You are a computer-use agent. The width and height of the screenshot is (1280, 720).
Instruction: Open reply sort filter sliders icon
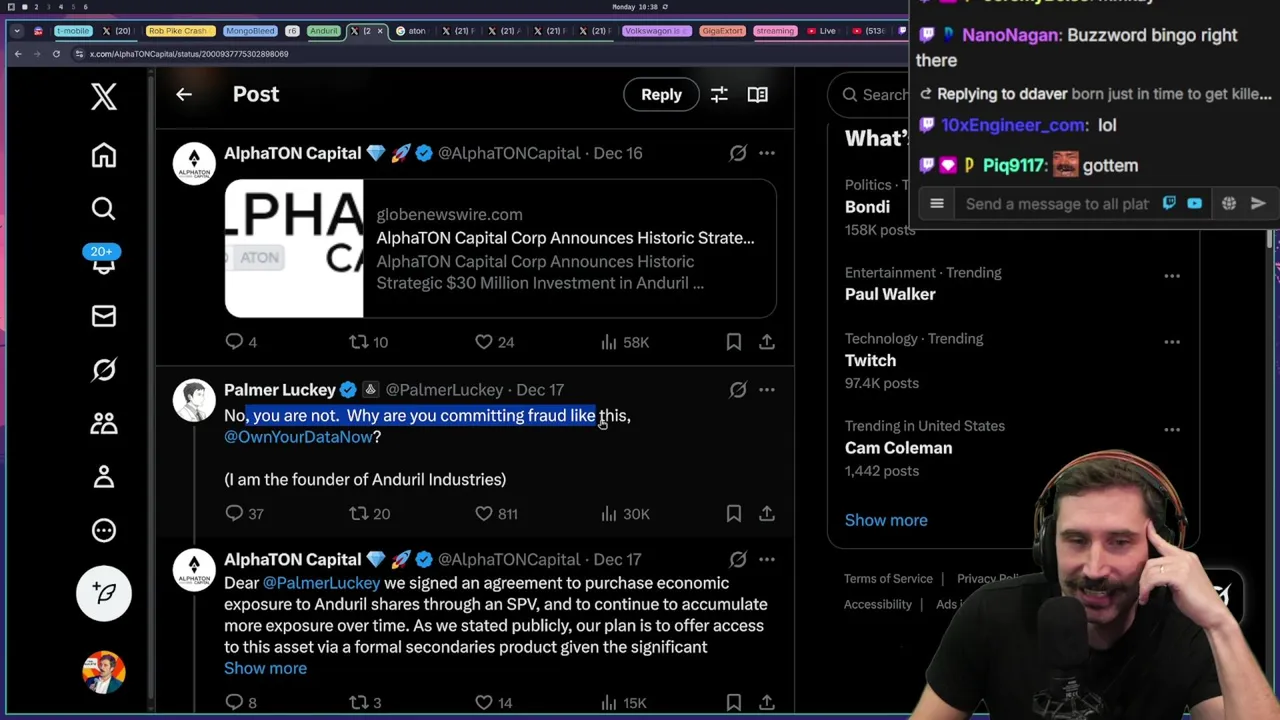pyautogui.click(x=719, y=94)
